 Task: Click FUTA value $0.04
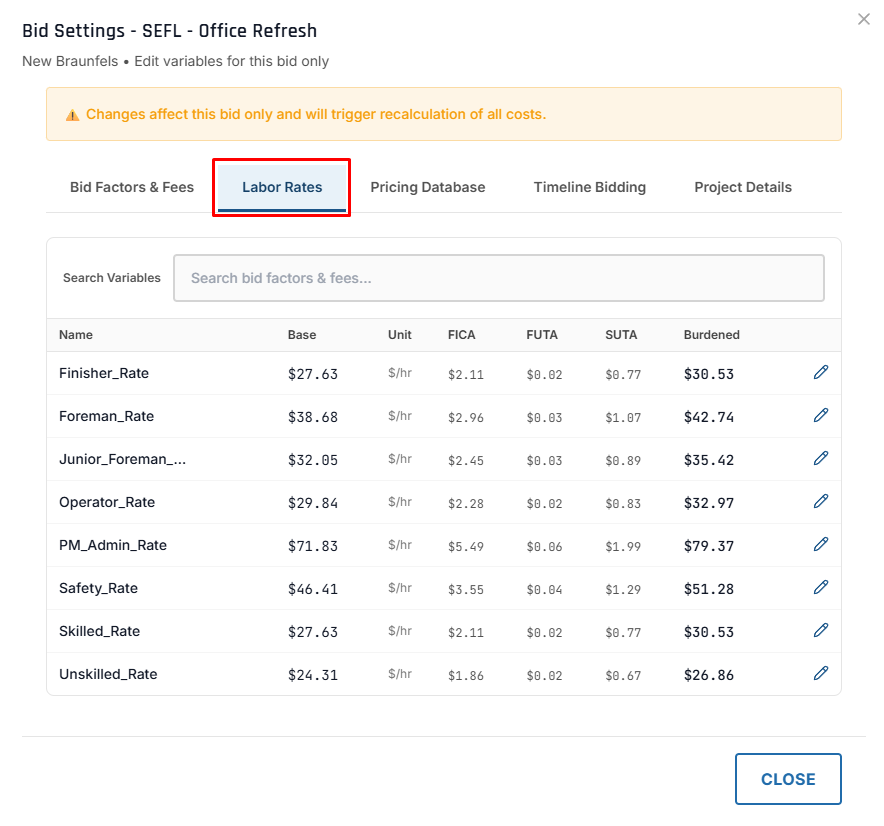click(544, 589)
